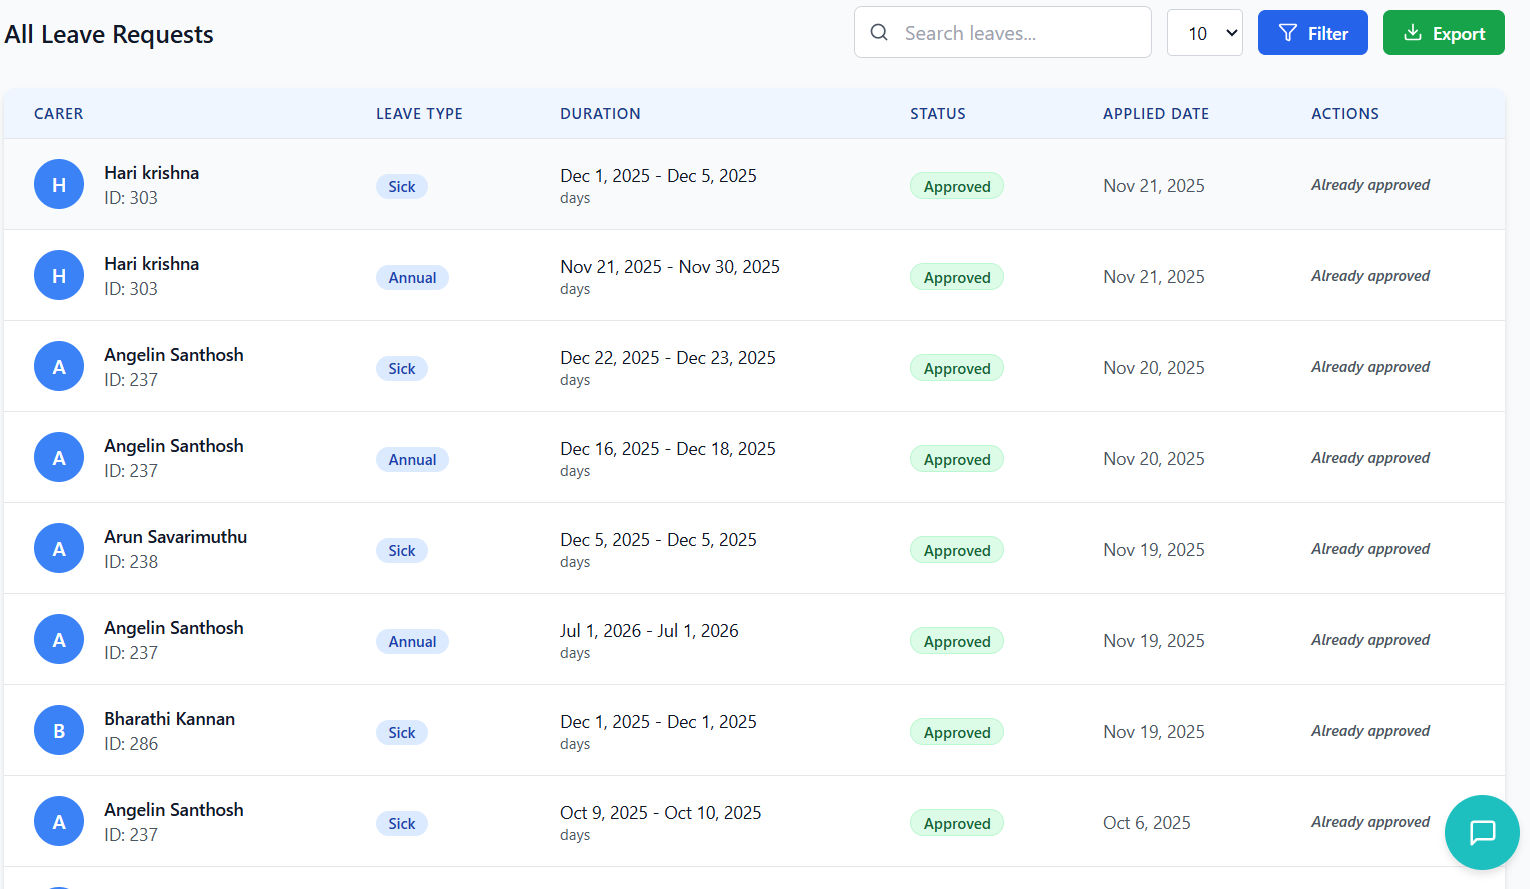This screenshot has height=889, width=1530.
Task: Click Approved status for Bharathi Kannan
Action: pos(956,733)
